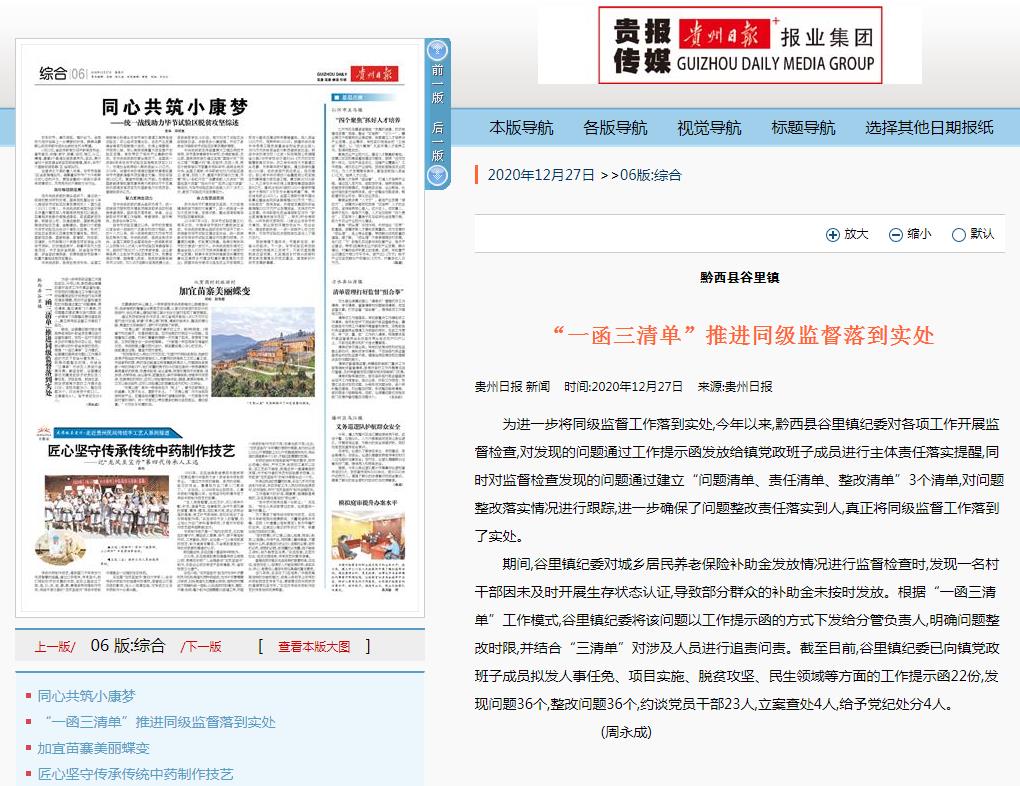The height and width of the screenshot is (786, 1020).
Task: Go to next edition via 下一版 link
Action: click(201, 646)
